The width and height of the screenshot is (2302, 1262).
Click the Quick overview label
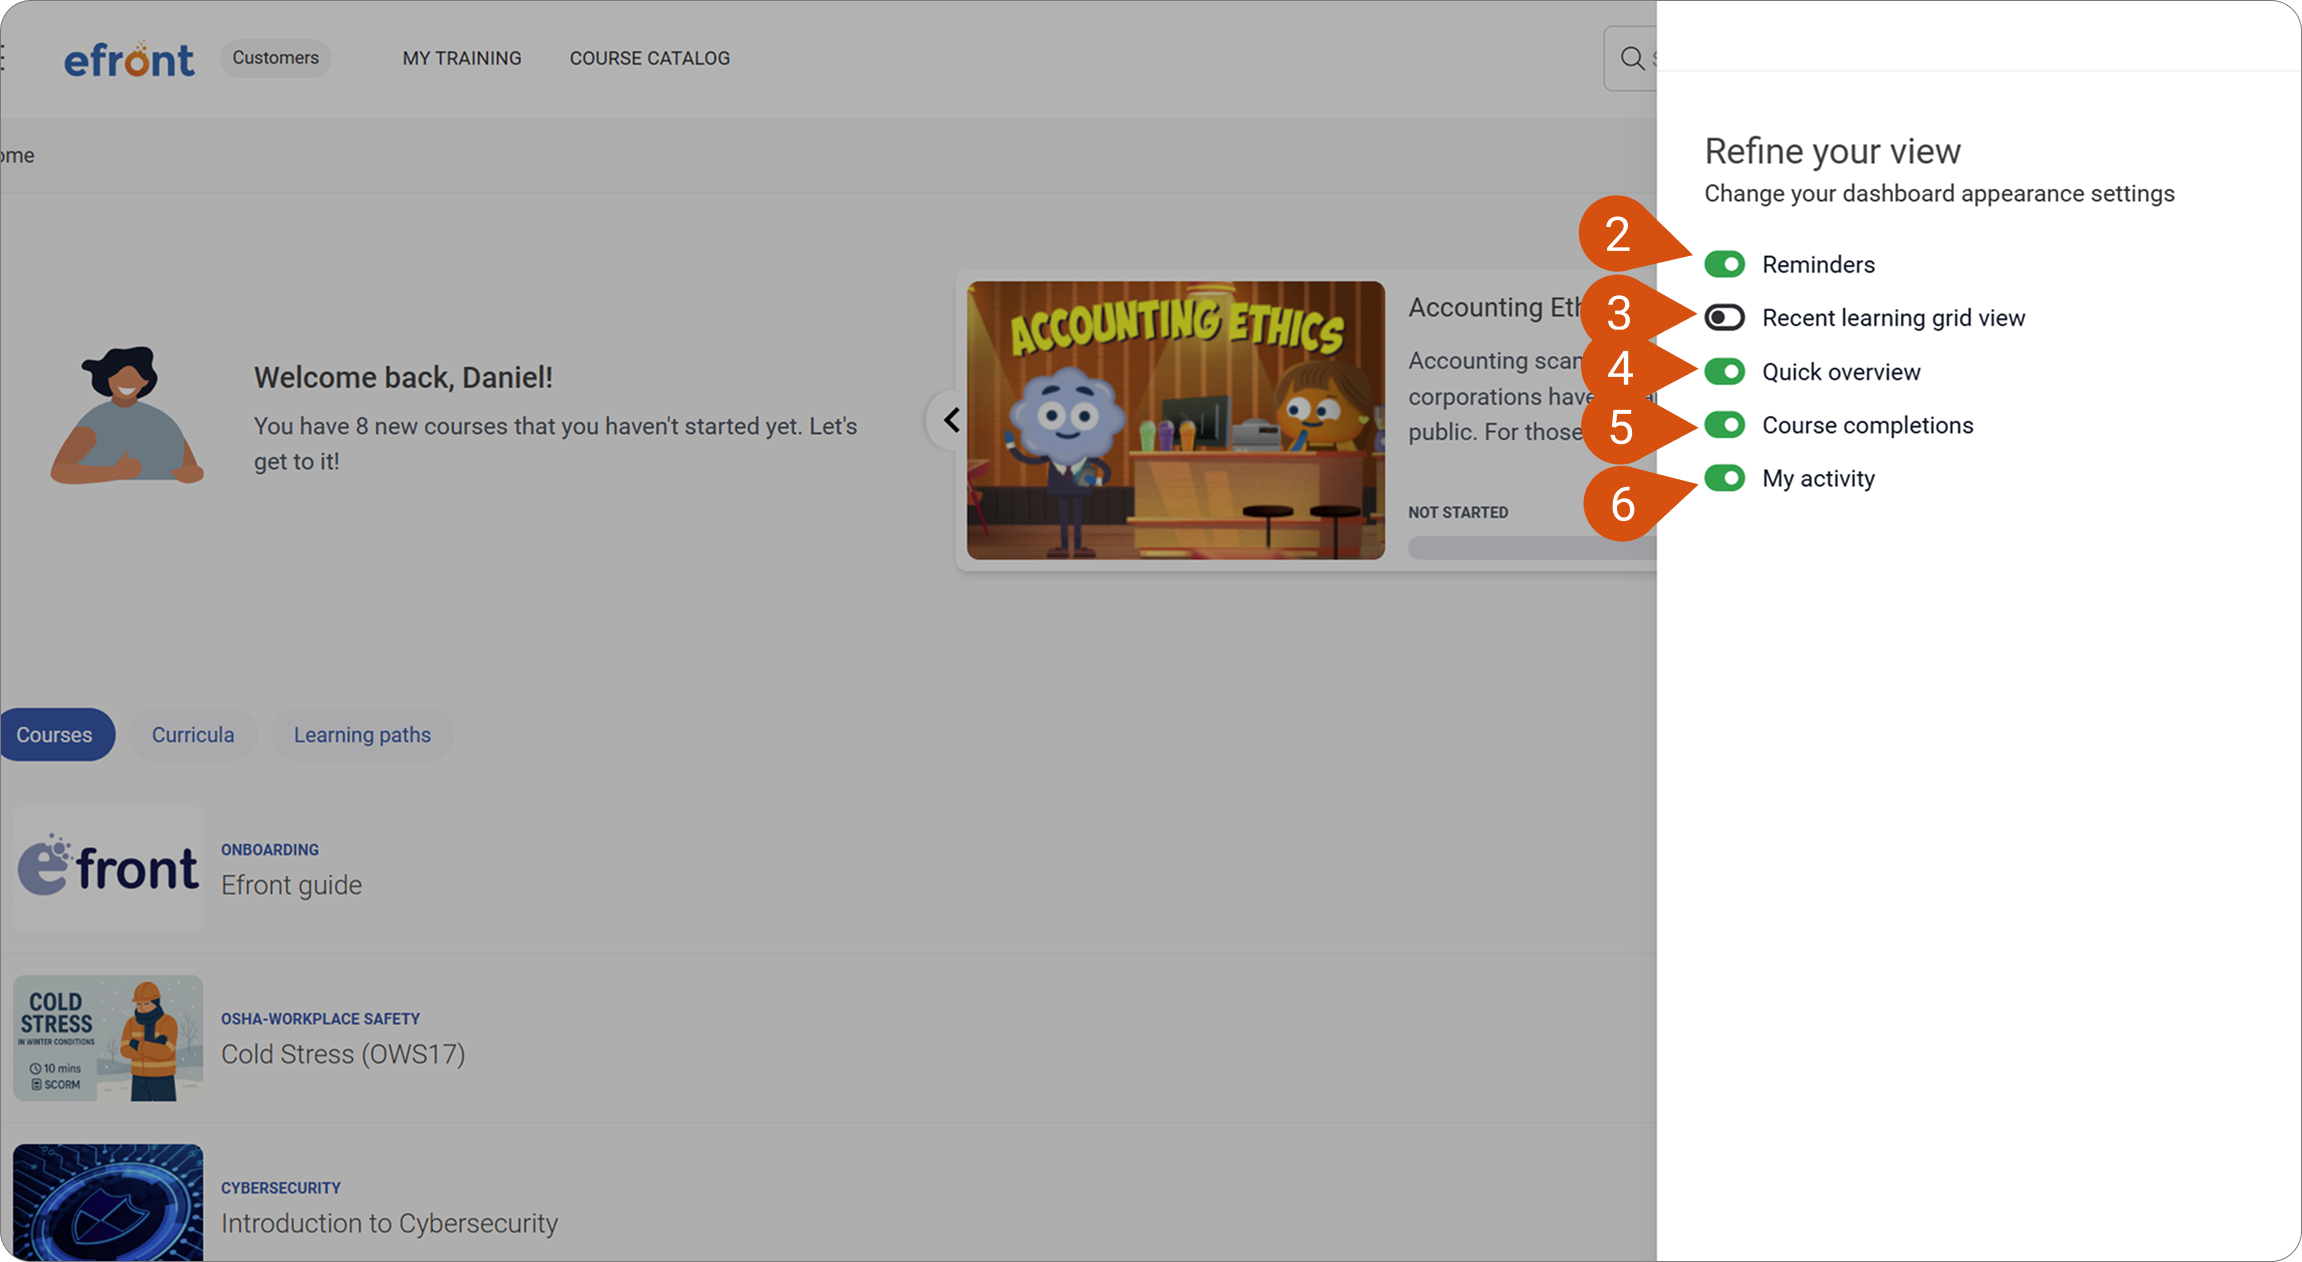(1841, 372)
